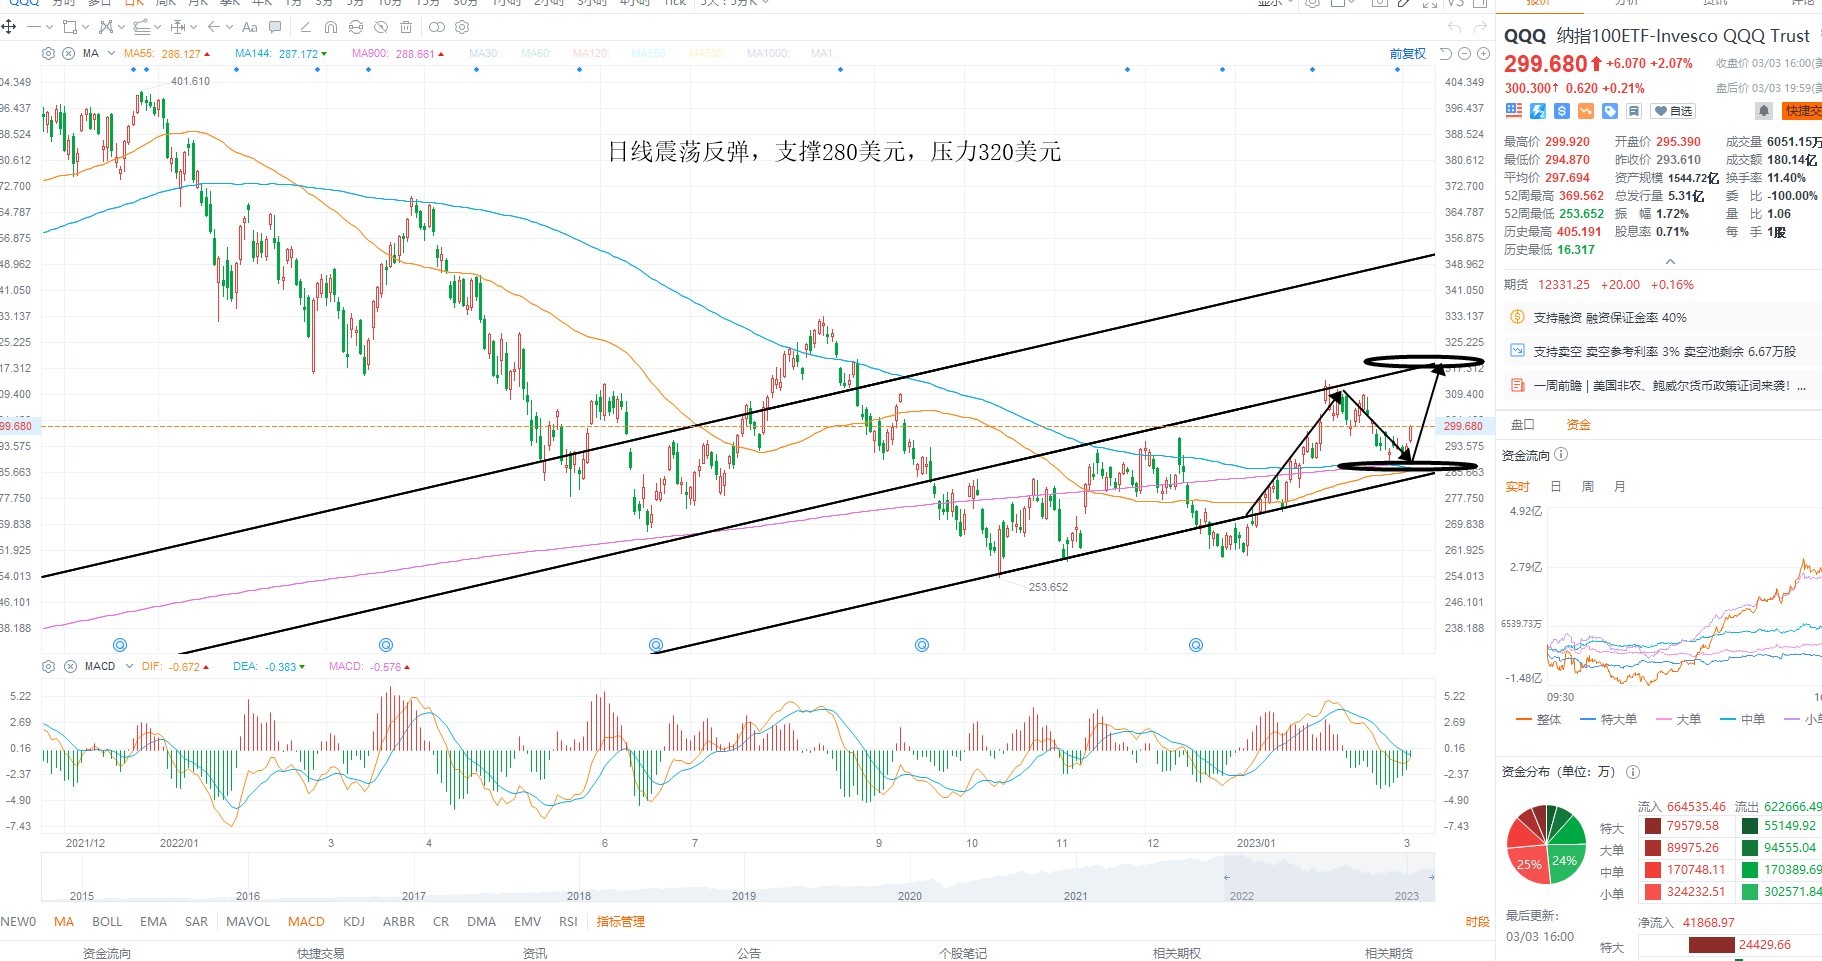
Task: Open the pattern tool dropdown
Action: (x=121, y=27)
